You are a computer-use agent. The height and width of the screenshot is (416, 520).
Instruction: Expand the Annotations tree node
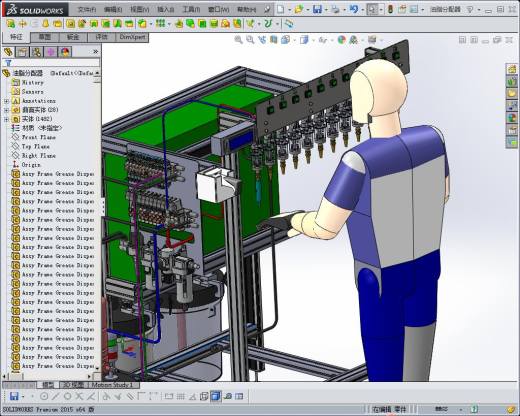6,101
